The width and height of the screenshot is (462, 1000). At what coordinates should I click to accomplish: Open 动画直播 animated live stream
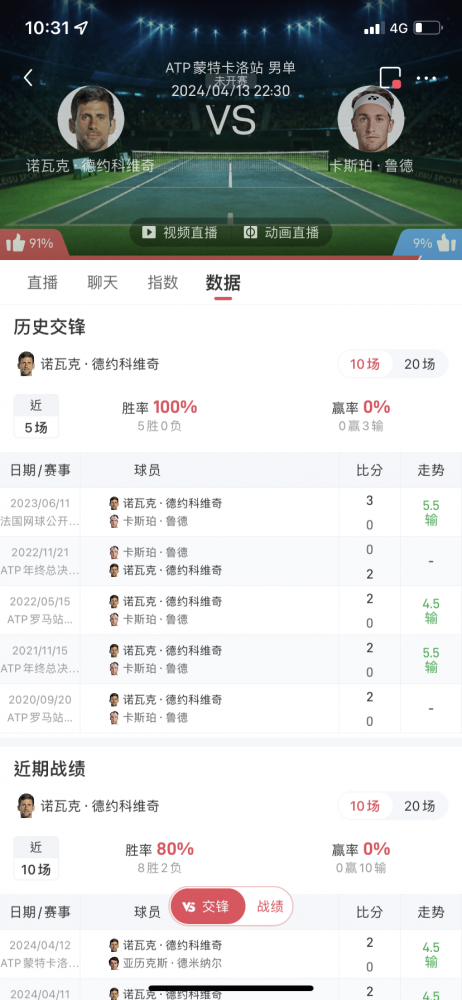[281, 232]
